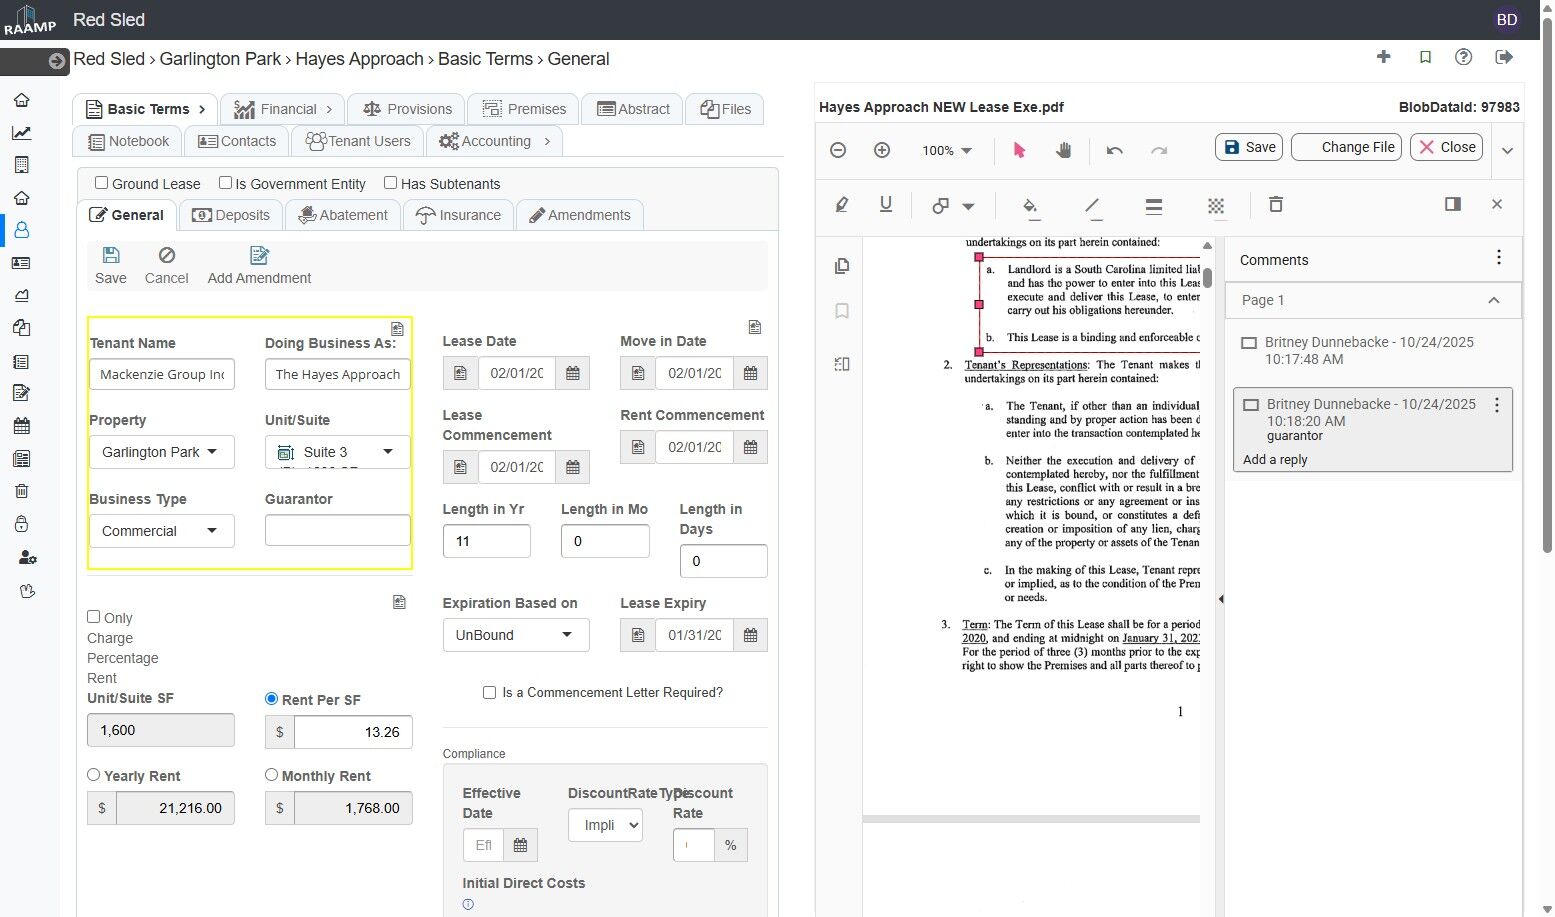Click the Add Amendment icon

(x=259, y=256)
